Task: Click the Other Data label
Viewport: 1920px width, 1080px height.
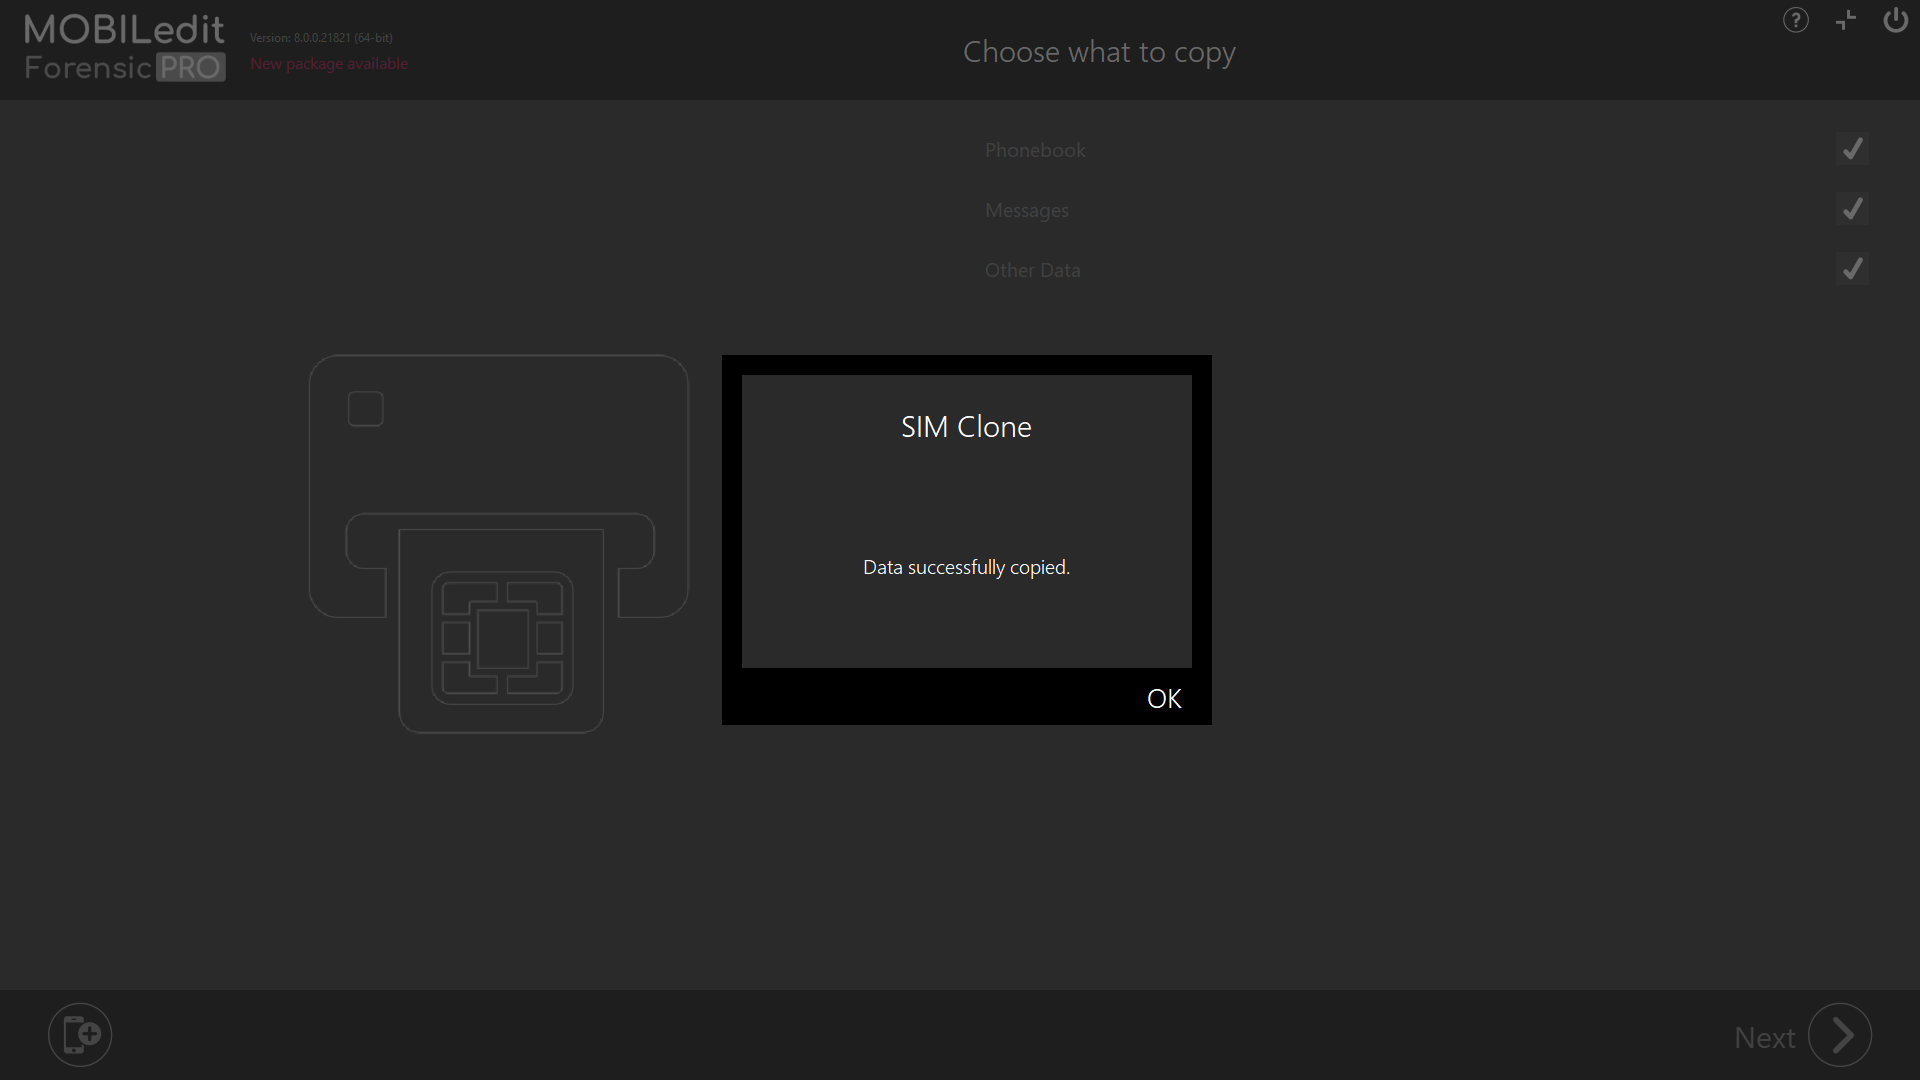Action: (x=1032, y=270)
